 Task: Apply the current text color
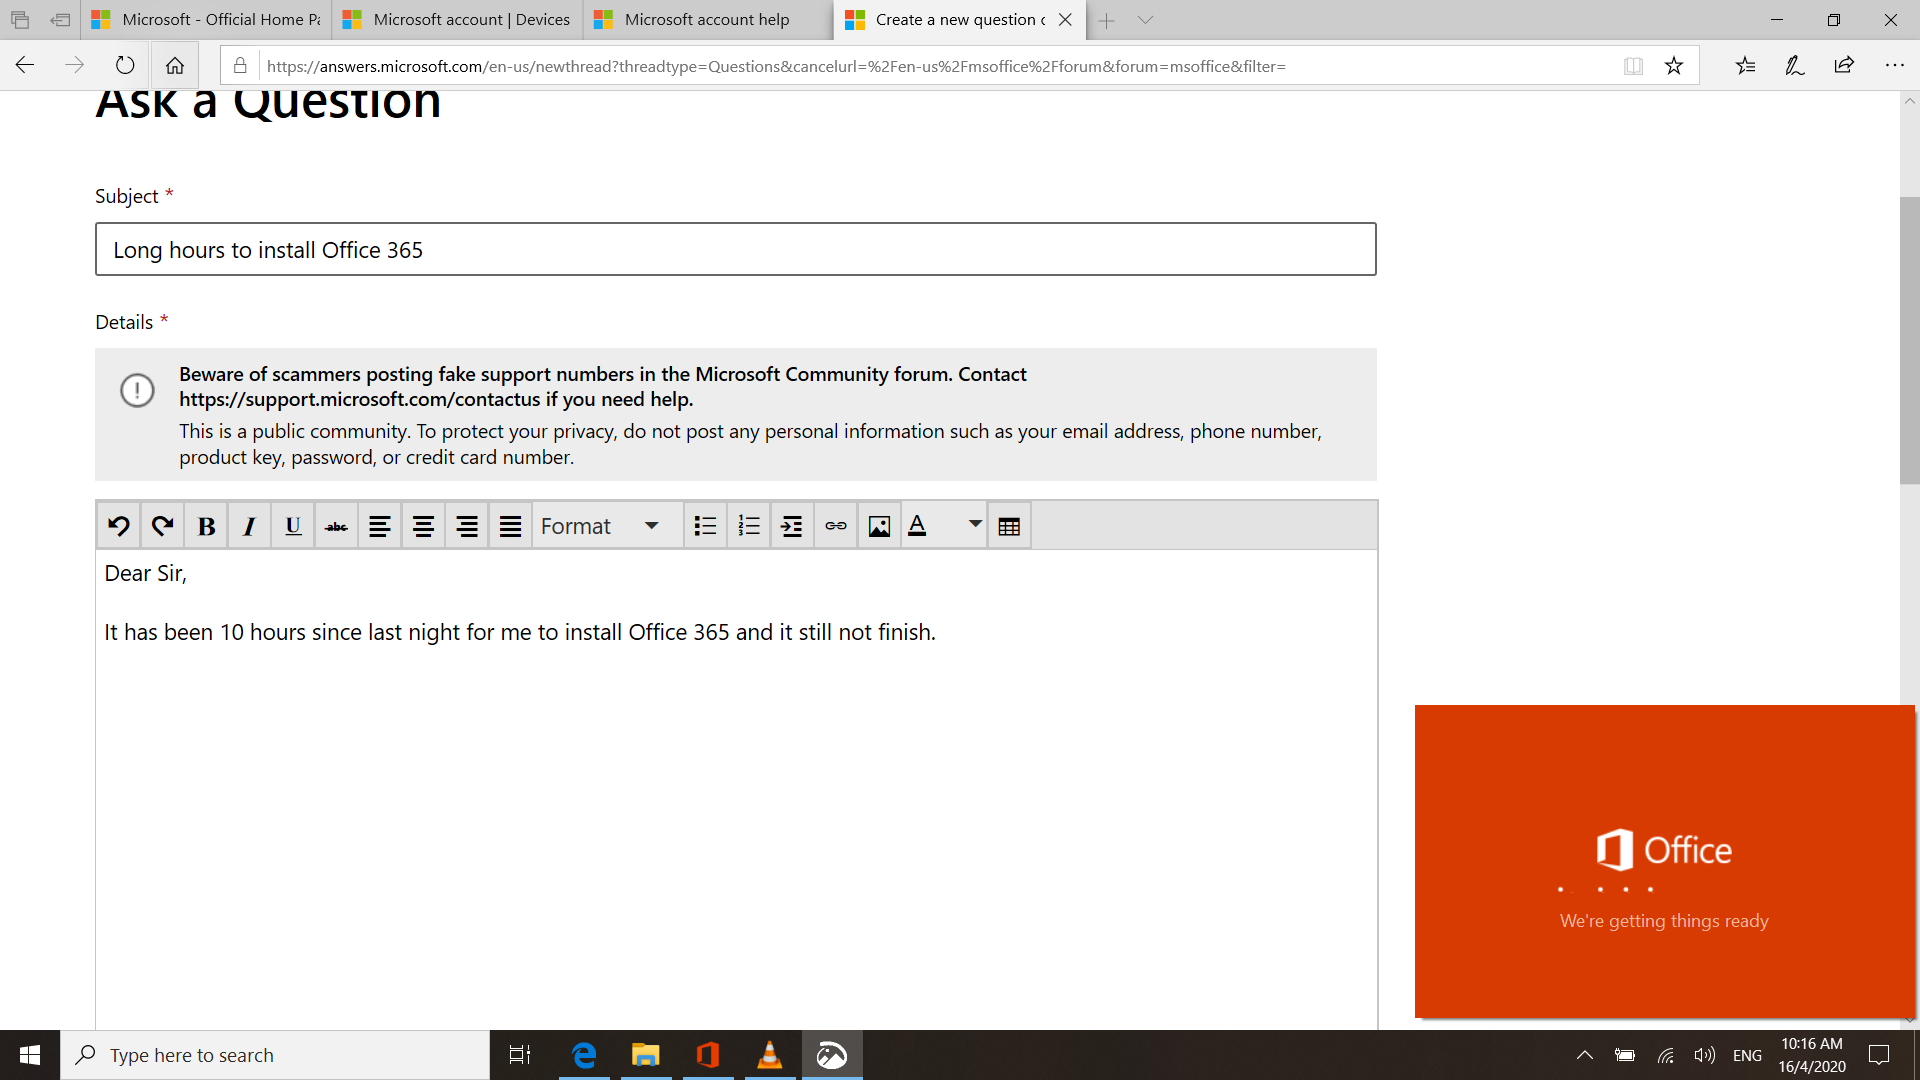pos(918,526)
